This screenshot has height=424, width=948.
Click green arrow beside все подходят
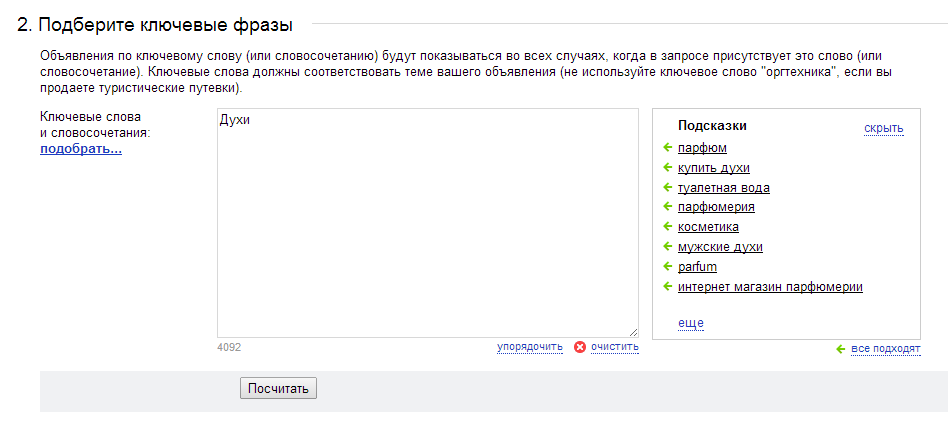tap(841, 349)
